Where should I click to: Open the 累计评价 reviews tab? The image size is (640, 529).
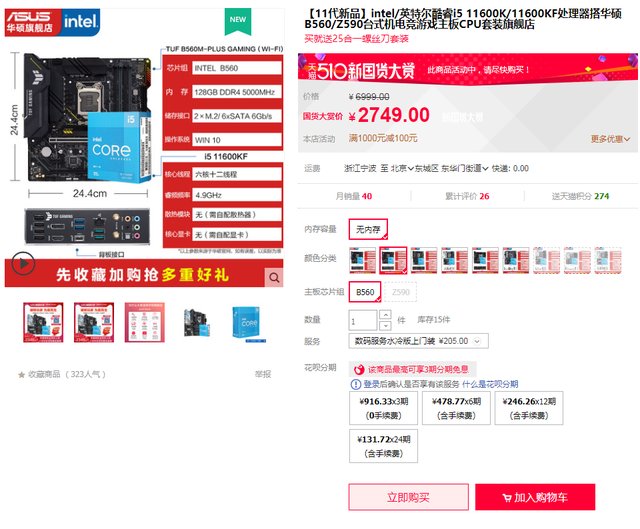[467, 196]
